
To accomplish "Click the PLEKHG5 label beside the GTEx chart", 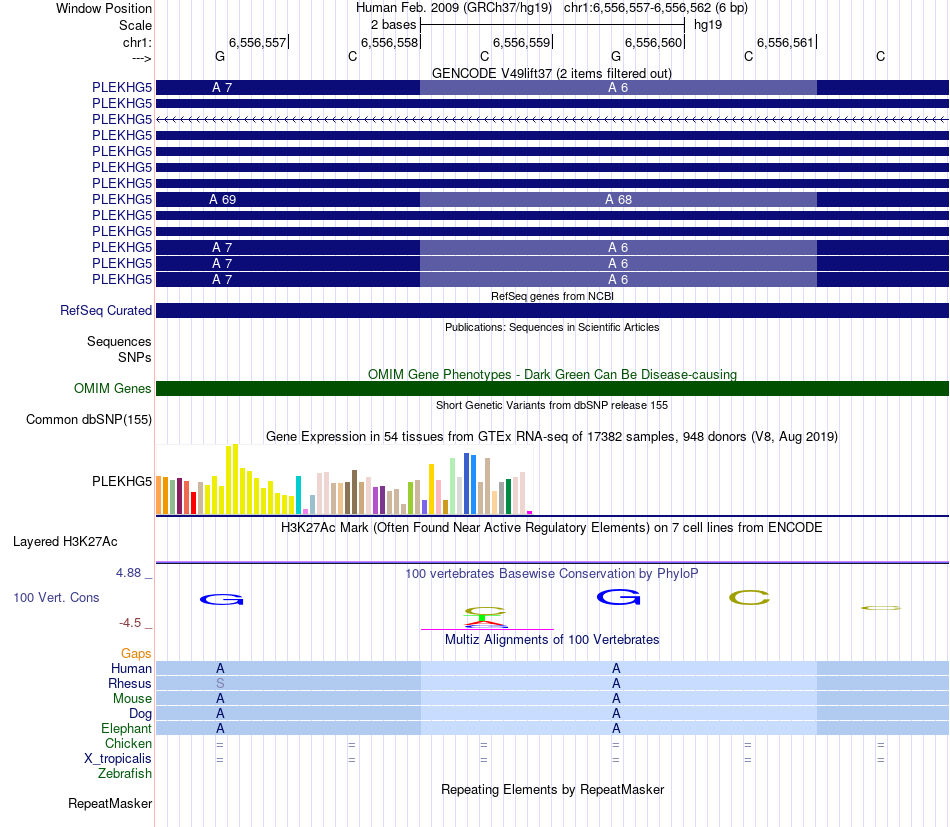I will click(x=122, y=481).
